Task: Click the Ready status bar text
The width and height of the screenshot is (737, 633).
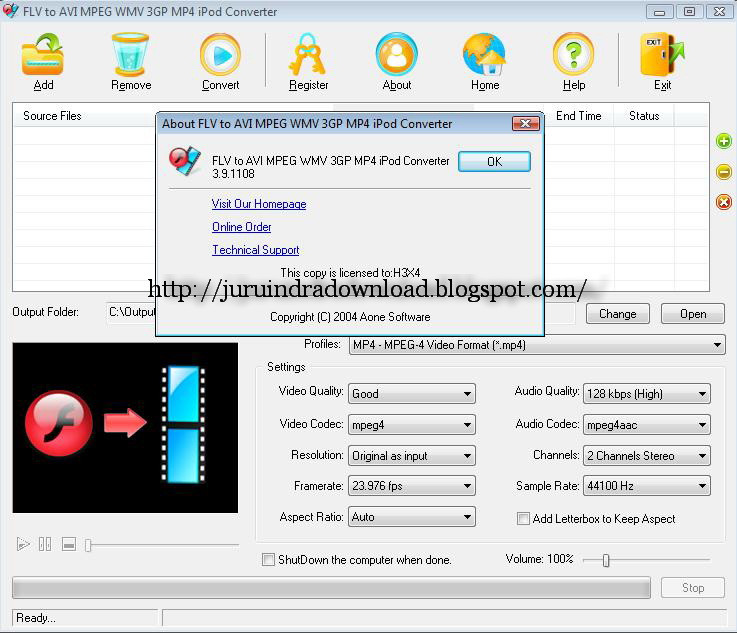Action: (x=36, y=617)
